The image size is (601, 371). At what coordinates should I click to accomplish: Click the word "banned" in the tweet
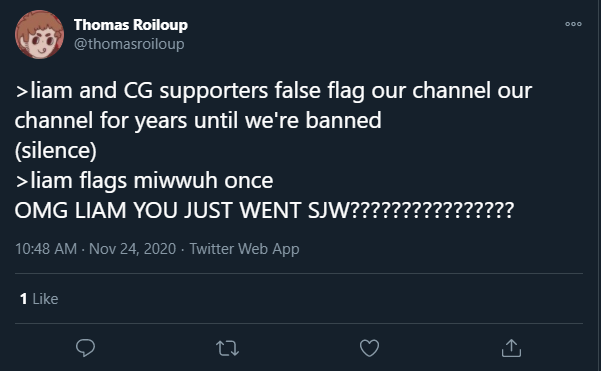click(x=343, y=120)
